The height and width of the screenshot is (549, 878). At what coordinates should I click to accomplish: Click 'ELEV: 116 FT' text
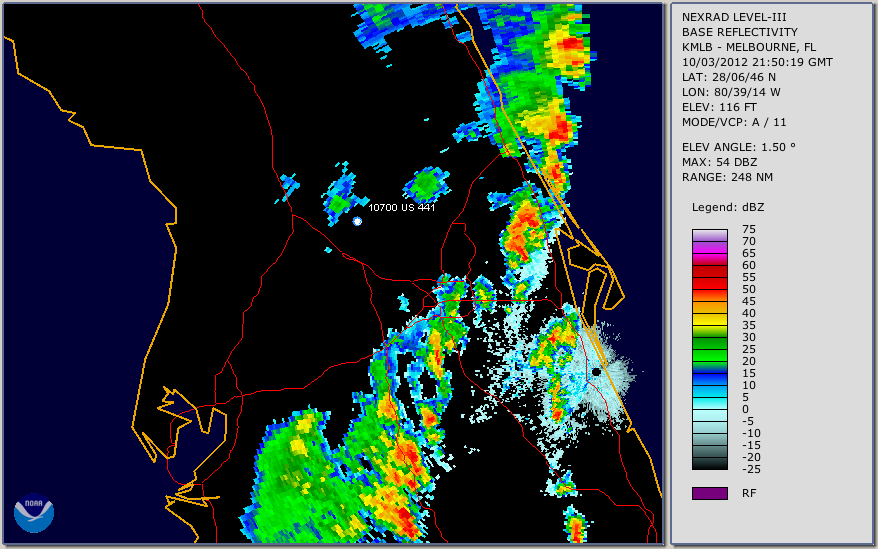[719, 107]
